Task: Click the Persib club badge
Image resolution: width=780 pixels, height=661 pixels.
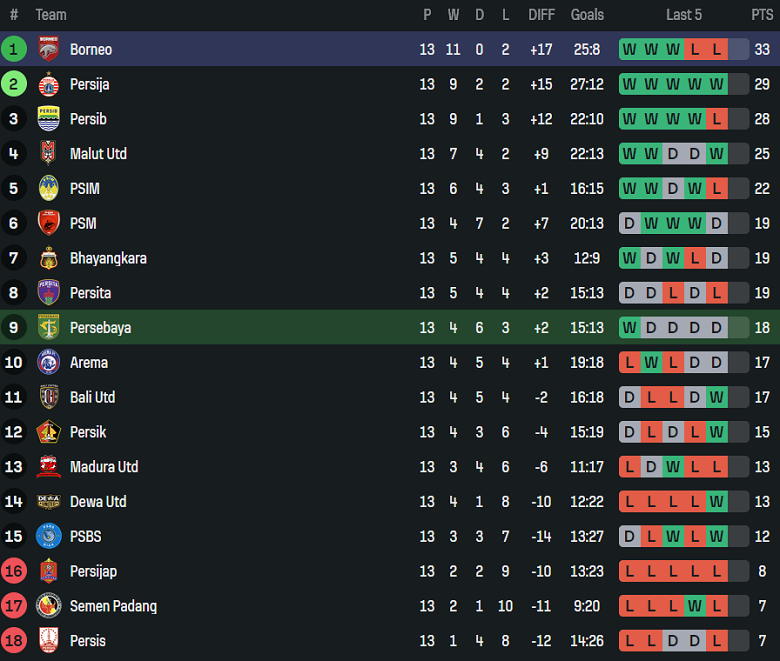Action: 48,119
